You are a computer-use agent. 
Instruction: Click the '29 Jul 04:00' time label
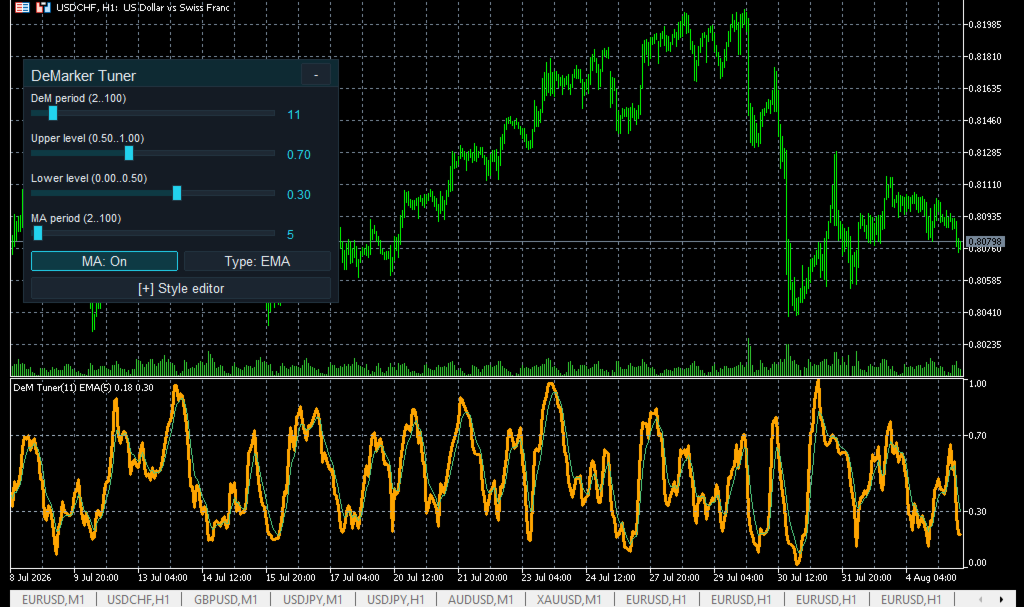click(x=739, y=578)
